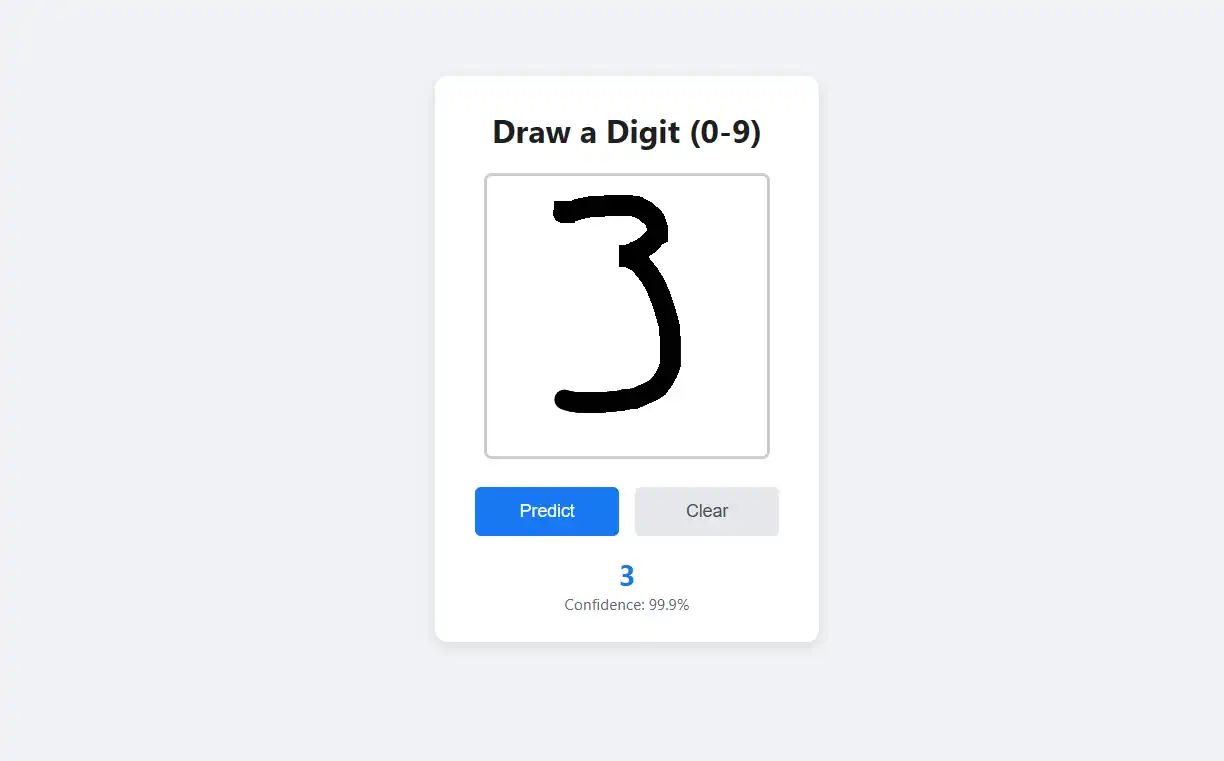The image size is (1224, 761).
Task: Click the blue predicted digit 3 result
Action: coord(627,576)
